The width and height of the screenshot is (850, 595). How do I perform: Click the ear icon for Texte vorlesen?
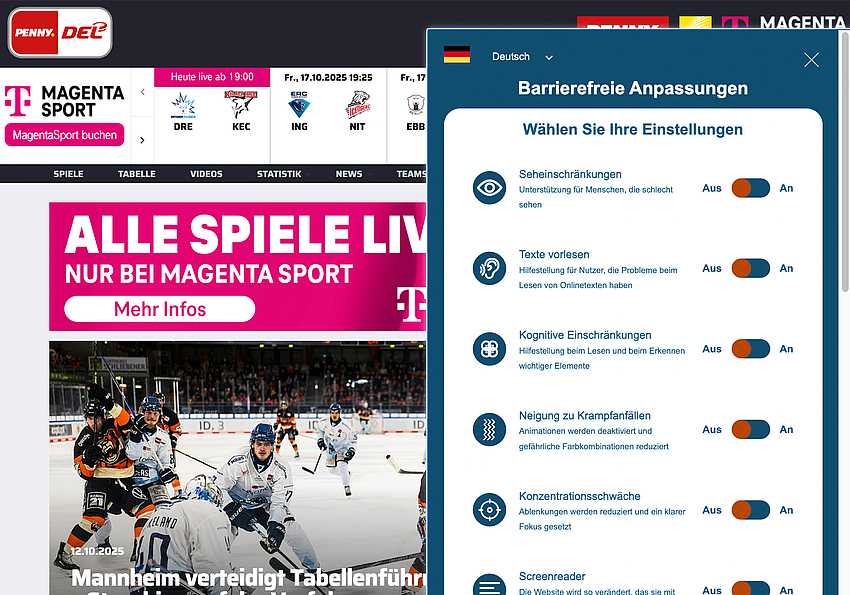[489, 269]
